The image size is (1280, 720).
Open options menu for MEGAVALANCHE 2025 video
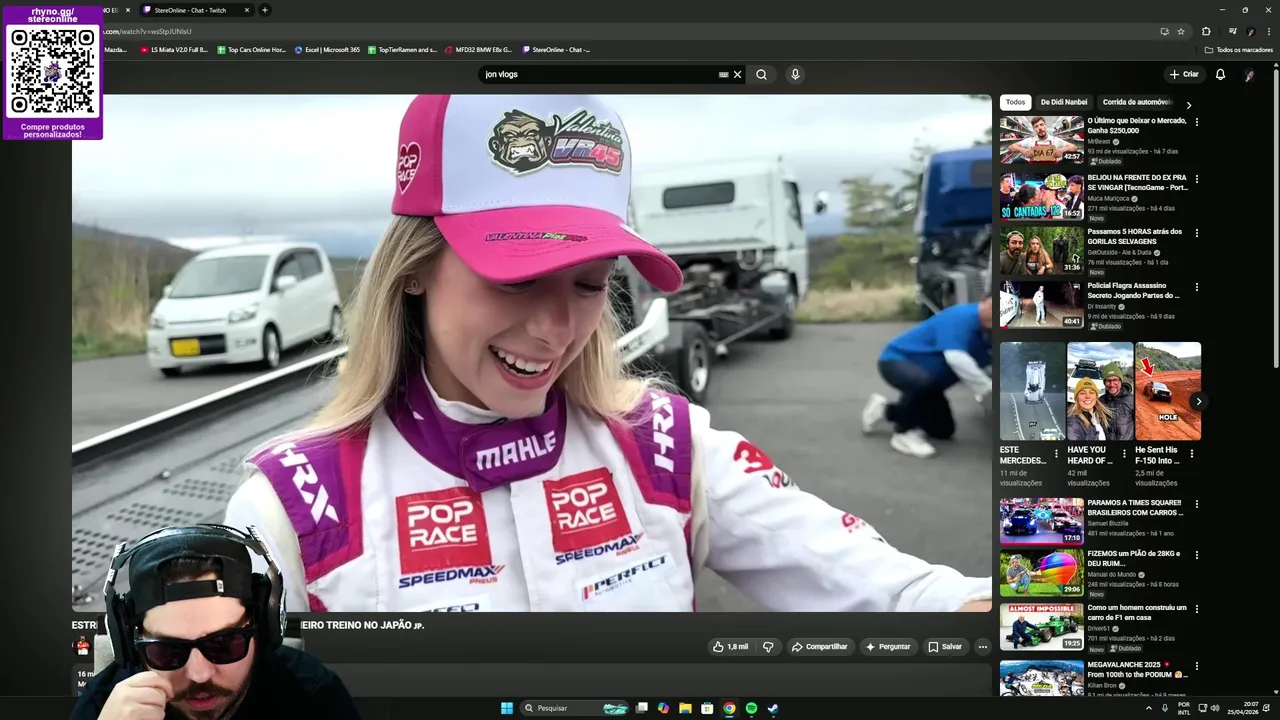tap(1196, 666)
